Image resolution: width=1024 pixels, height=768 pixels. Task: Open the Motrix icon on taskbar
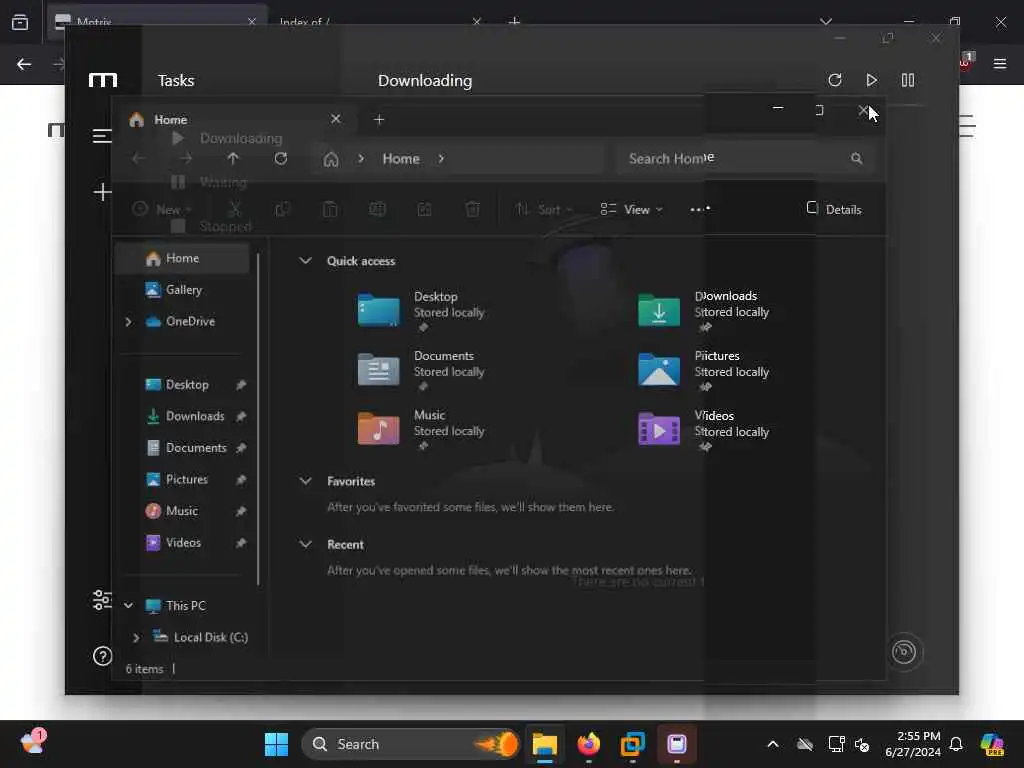pos(677,744)
